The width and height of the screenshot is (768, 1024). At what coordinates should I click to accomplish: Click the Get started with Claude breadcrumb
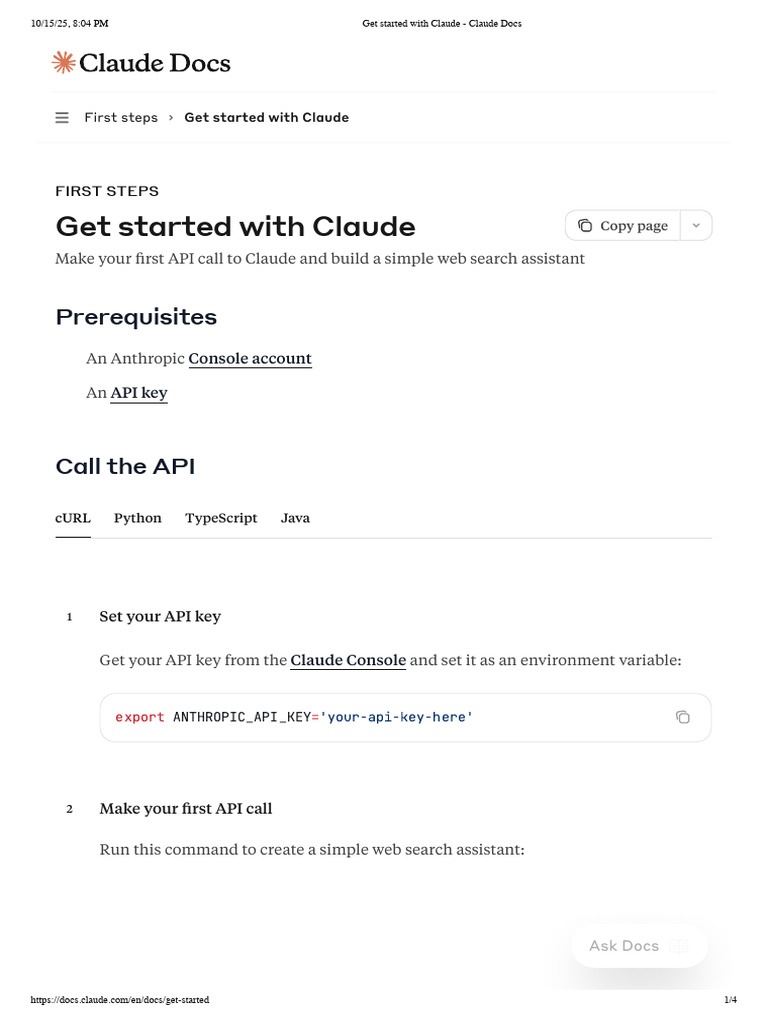[266, 118]
